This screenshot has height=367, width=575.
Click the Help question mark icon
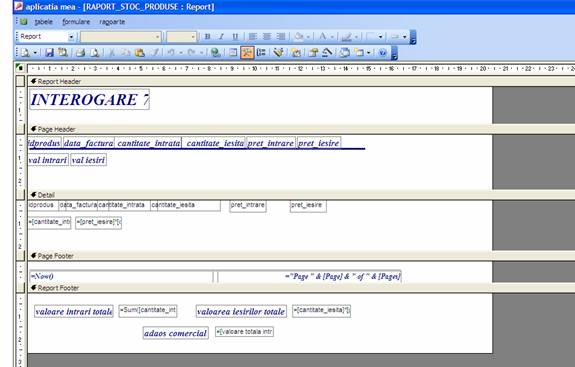[x=382, y=53]
